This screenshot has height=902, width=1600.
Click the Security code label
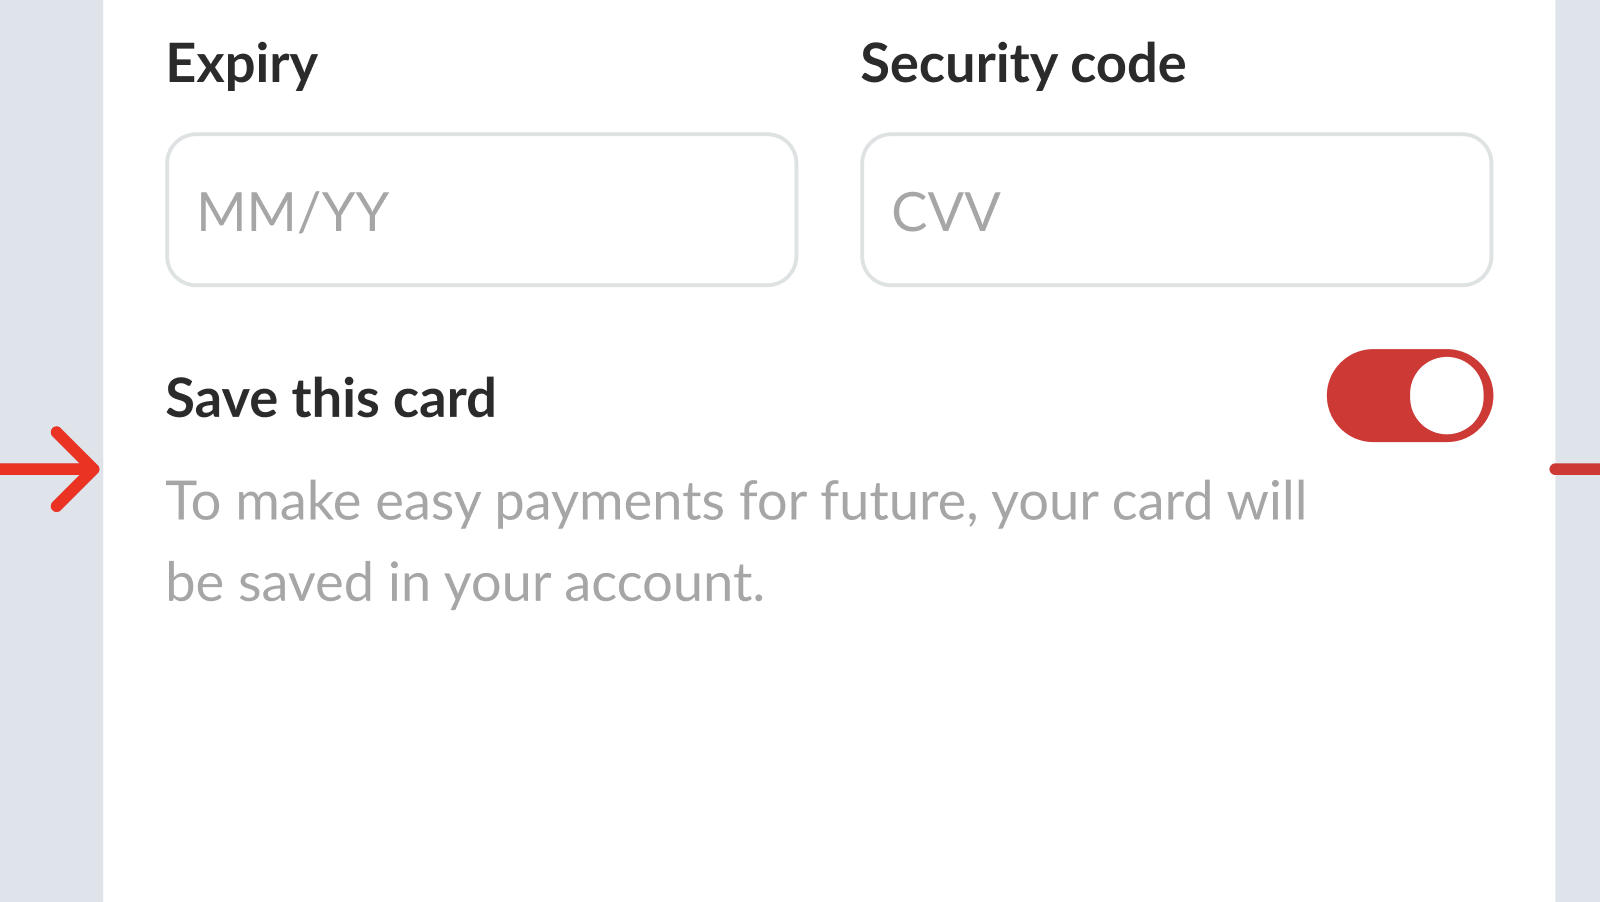tap(1023, 65)
